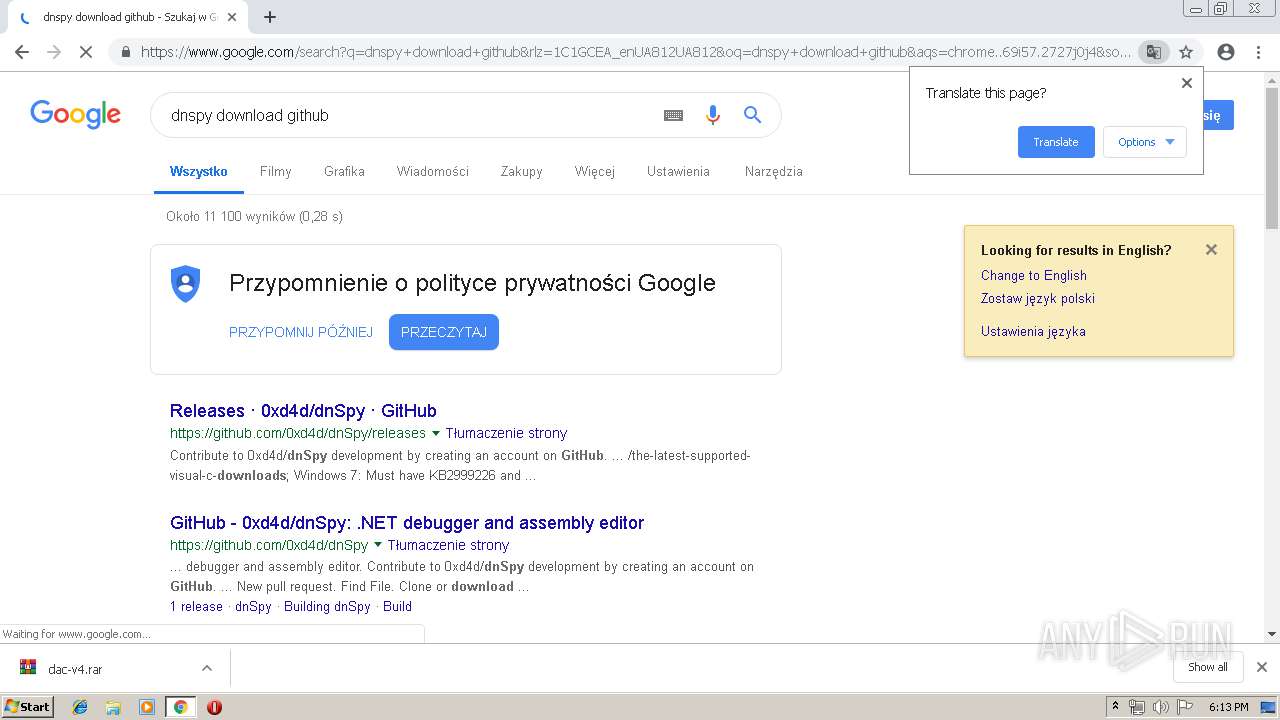Click the 1 release sitelink
The width and height of the screenshot is (1280, 720).
tap(196, 606)
